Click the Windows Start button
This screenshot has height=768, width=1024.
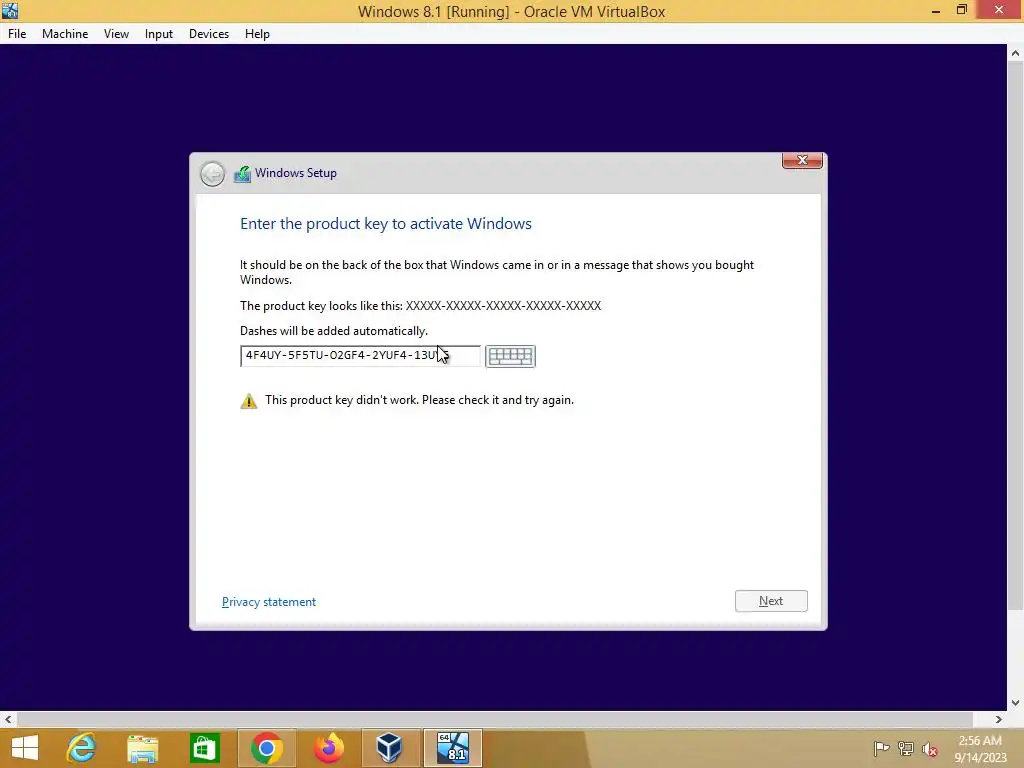[25, 748]
